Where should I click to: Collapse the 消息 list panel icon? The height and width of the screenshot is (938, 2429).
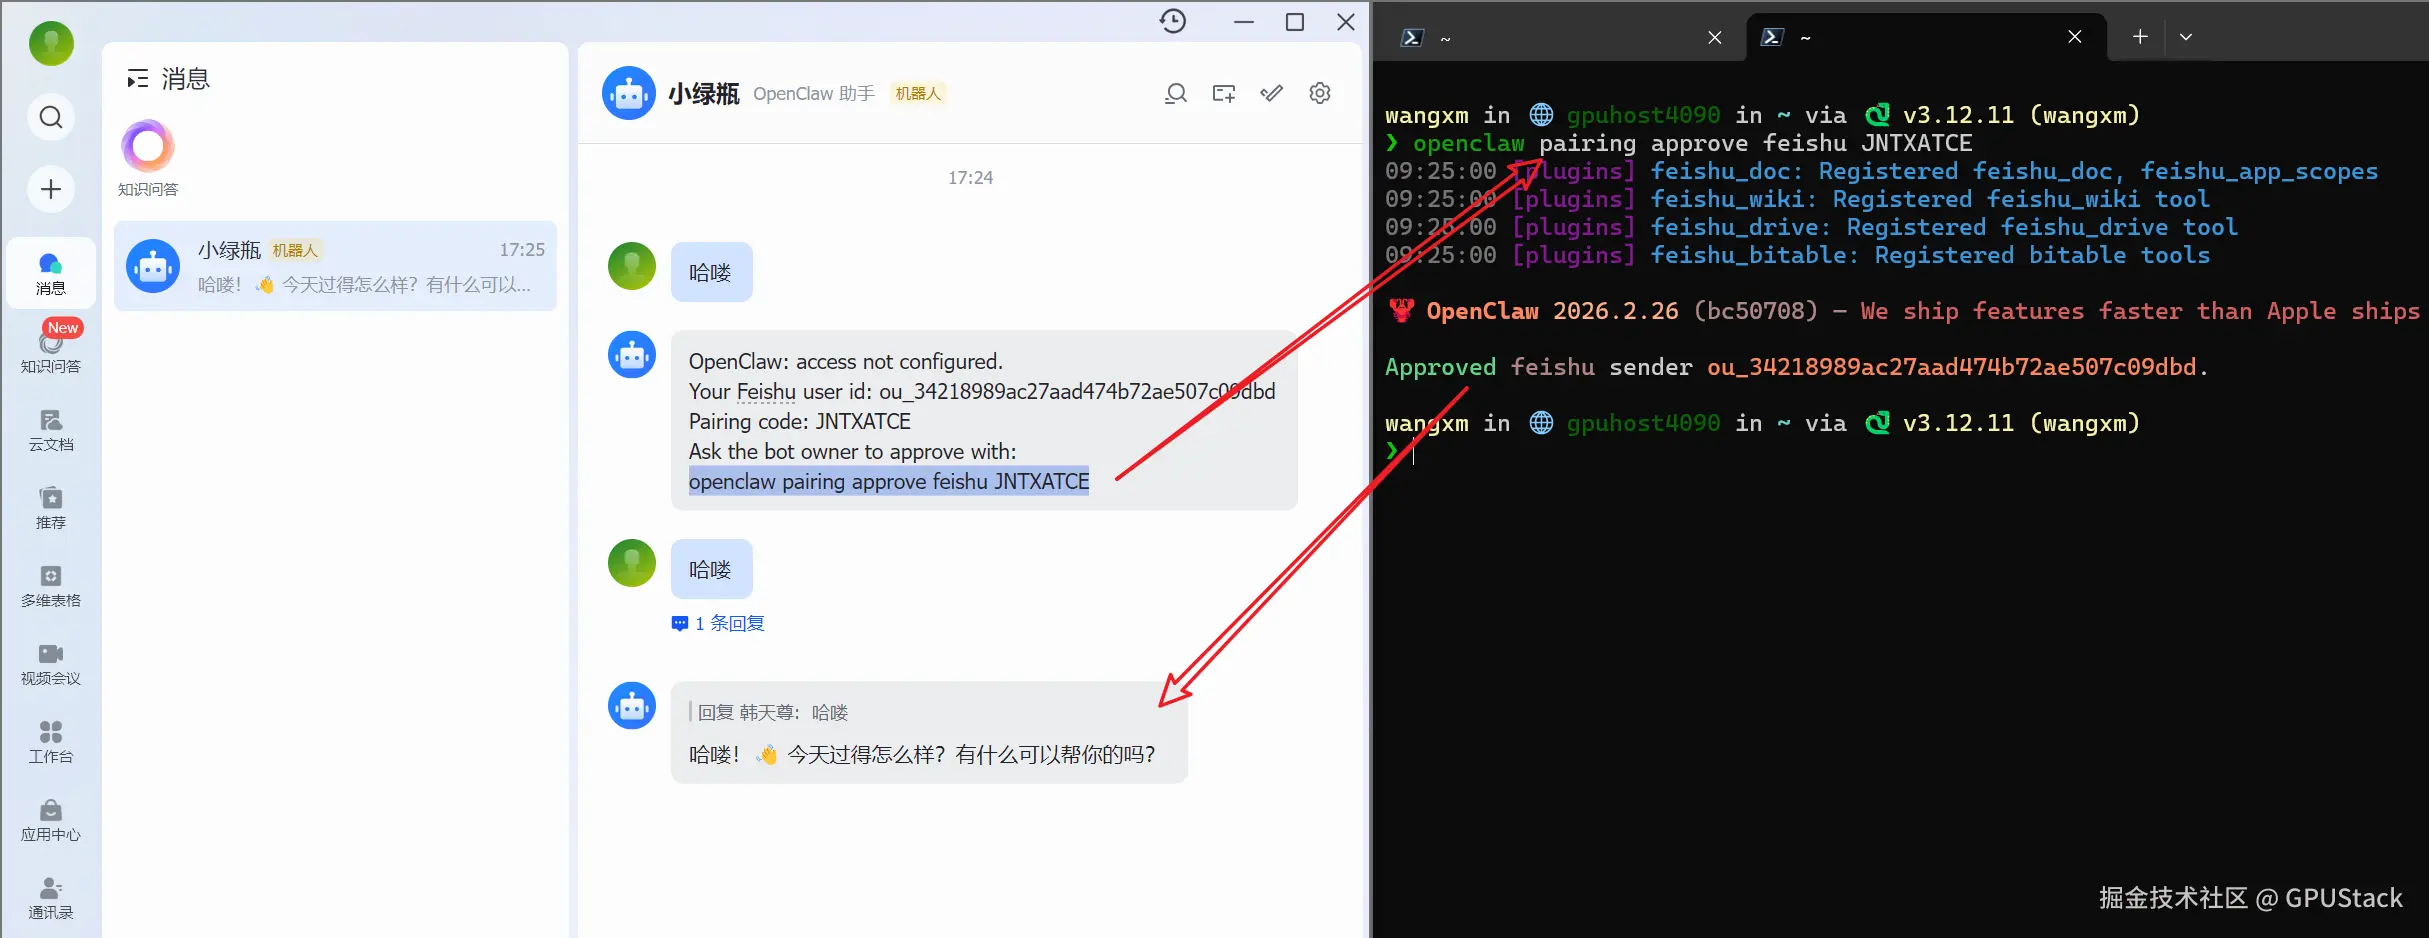tap(138, 79)
